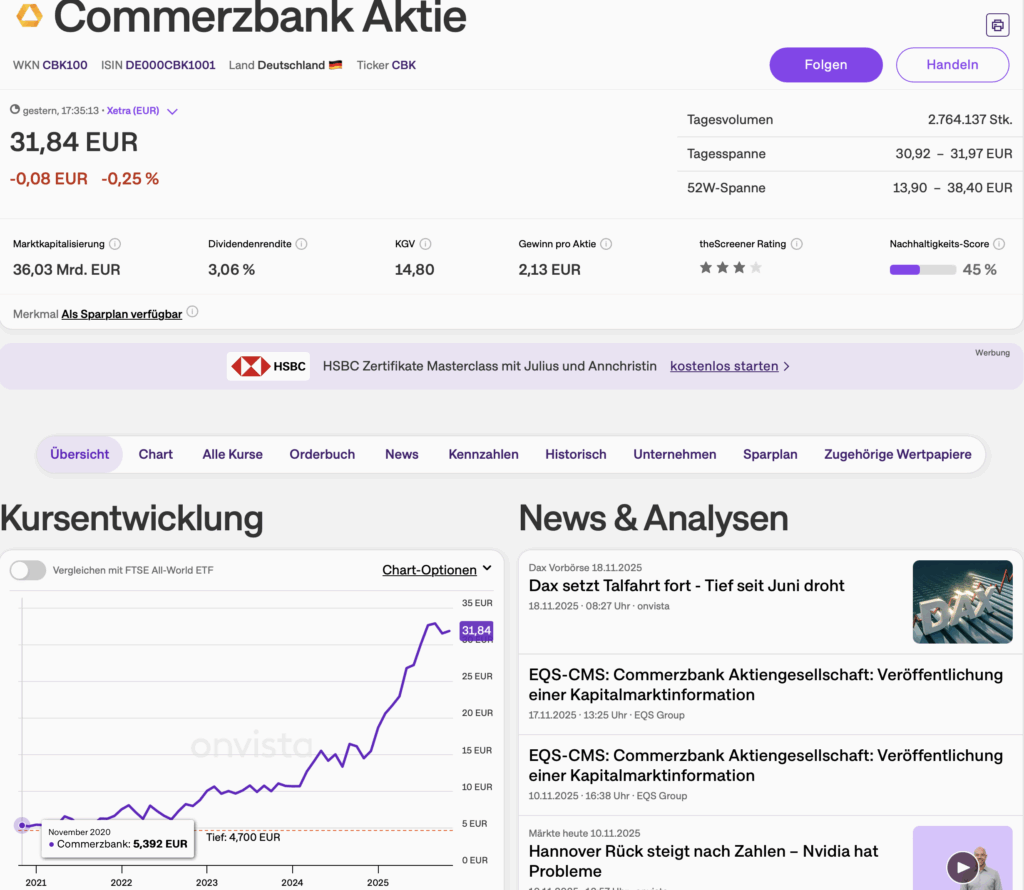Select the Historisch tab
1024x890 pixels.
point(575,454)
